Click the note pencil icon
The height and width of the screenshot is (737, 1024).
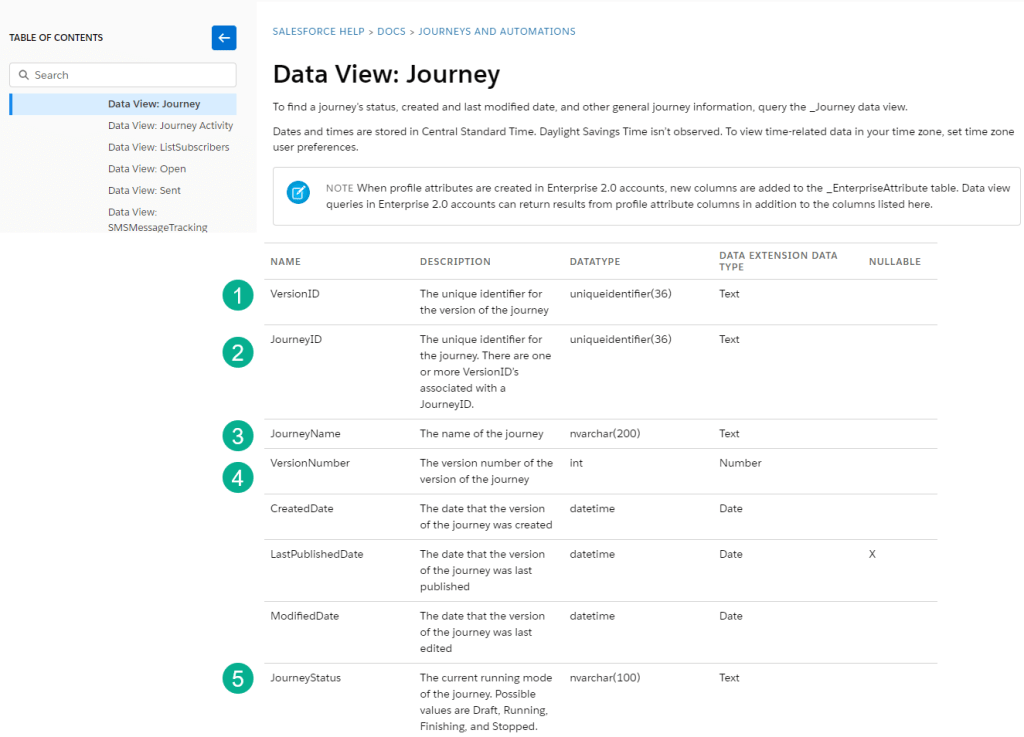coord(298,193)
